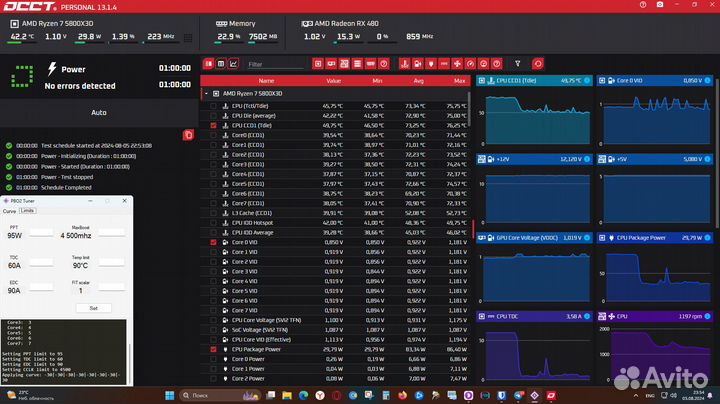This screenshot has width=720, height=404.
Task: Click info icon on +12V graph
Action: [x=587, y=159]
